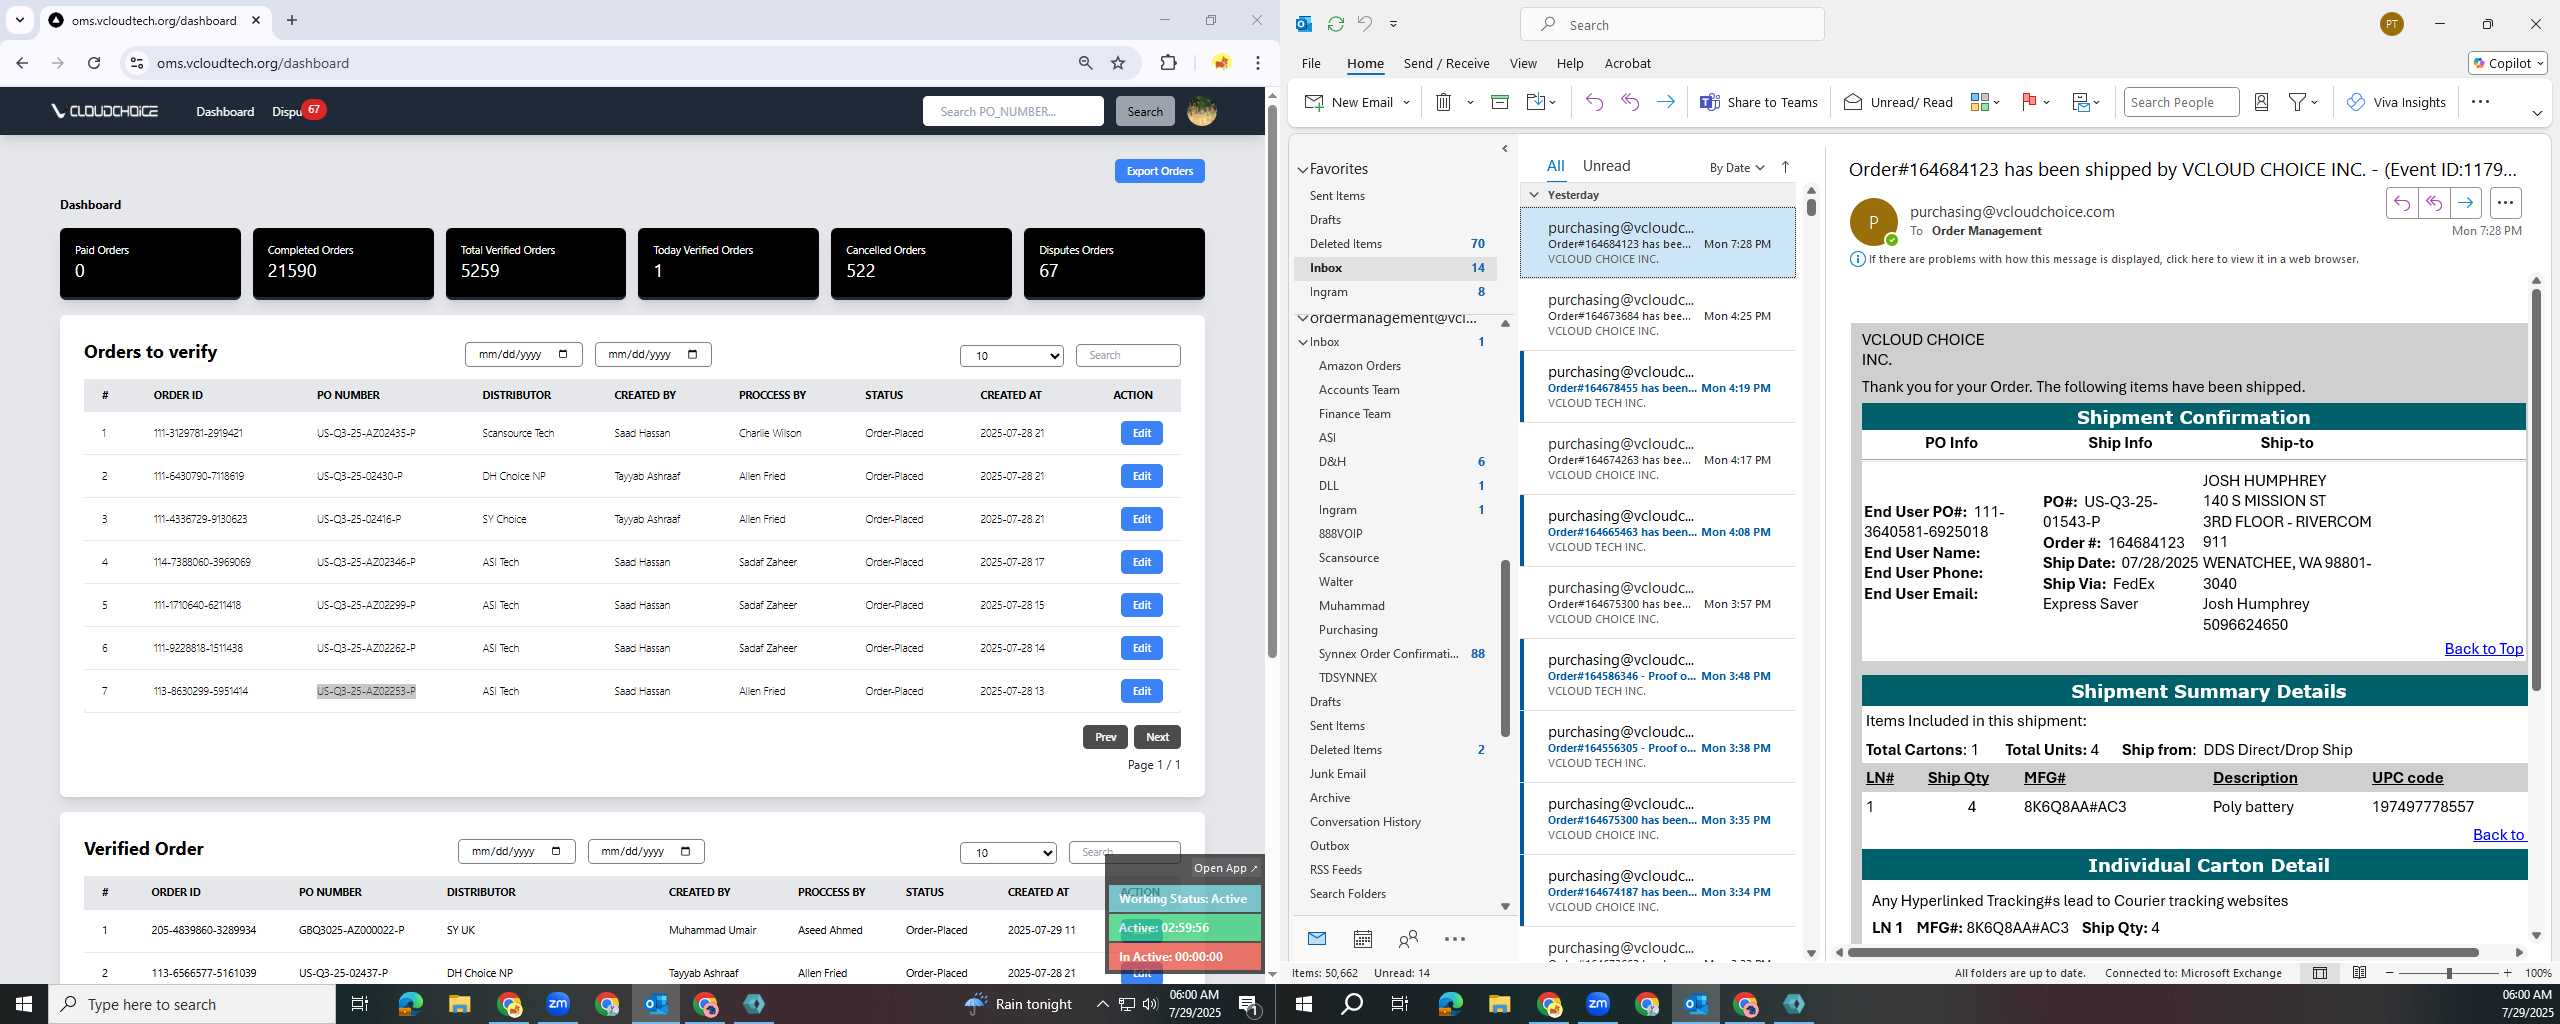2560x1024 pixels.
Task: Open the Delete dropdown arrow in Outlook ribbon
Action: pyautogui.click(x=1470, y=102)
